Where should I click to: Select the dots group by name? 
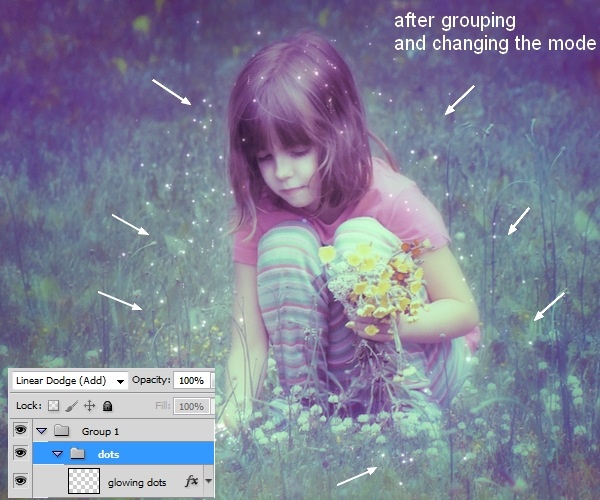[108, 454]
